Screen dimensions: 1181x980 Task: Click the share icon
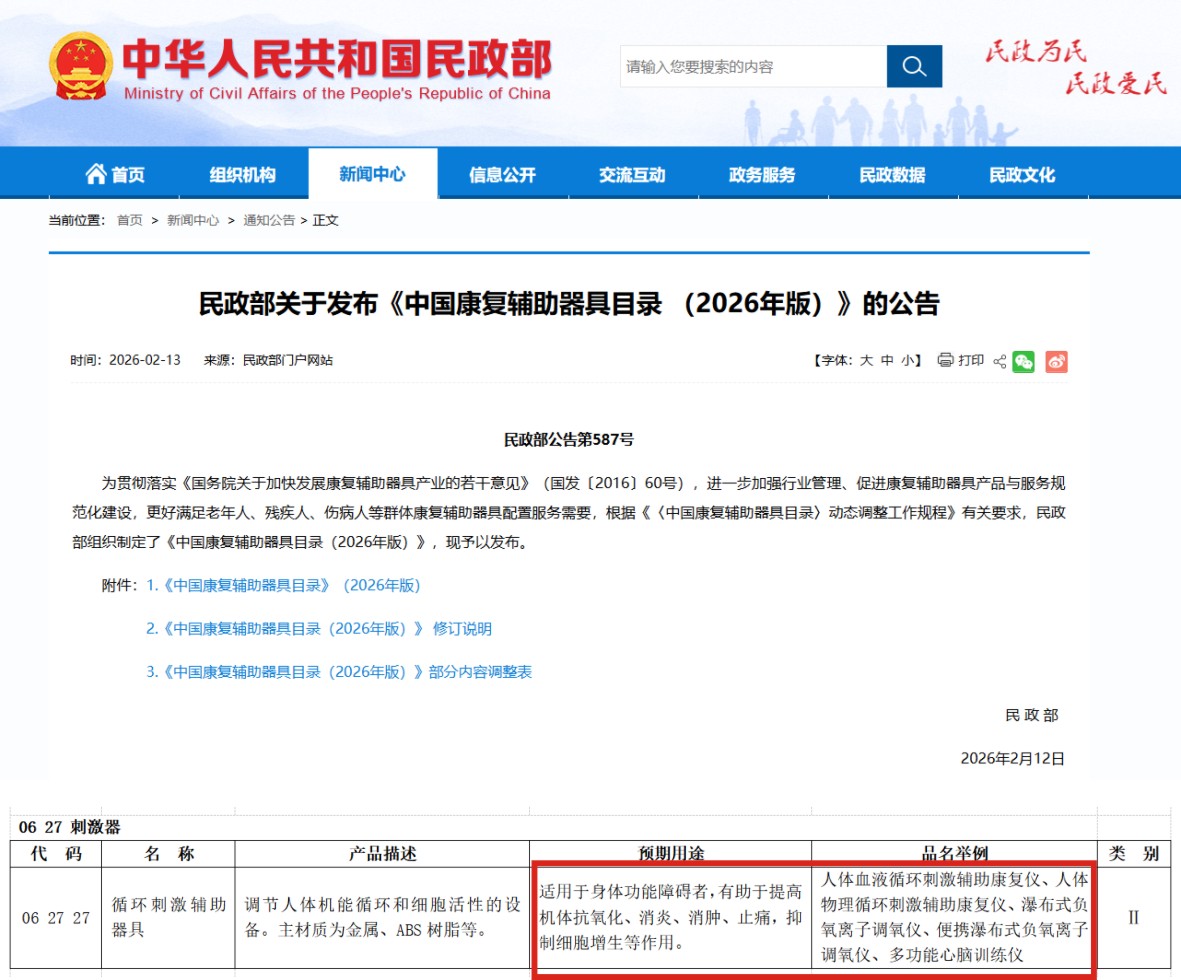coord(999,361)
